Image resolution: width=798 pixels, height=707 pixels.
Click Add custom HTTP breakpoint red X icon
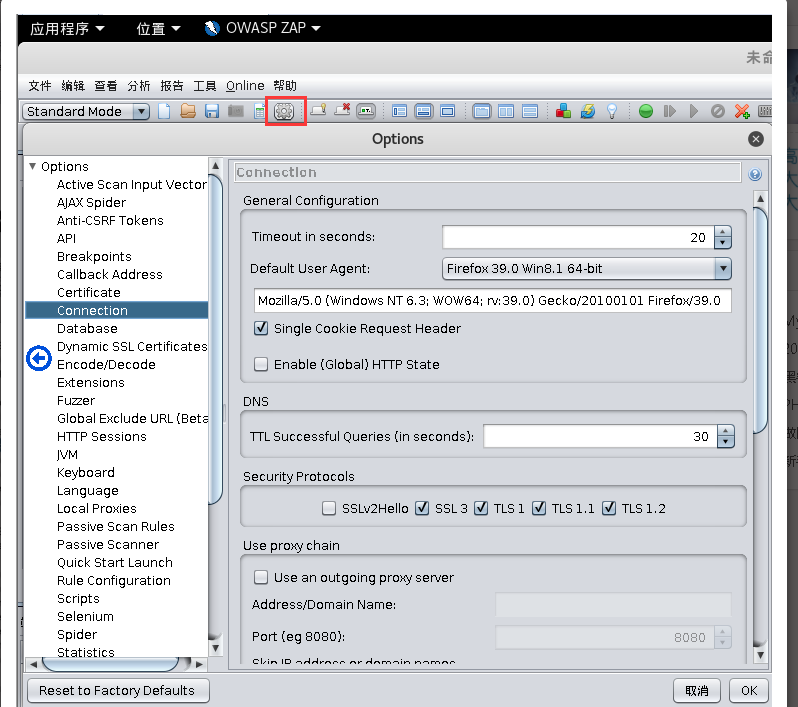pos(742,111)
